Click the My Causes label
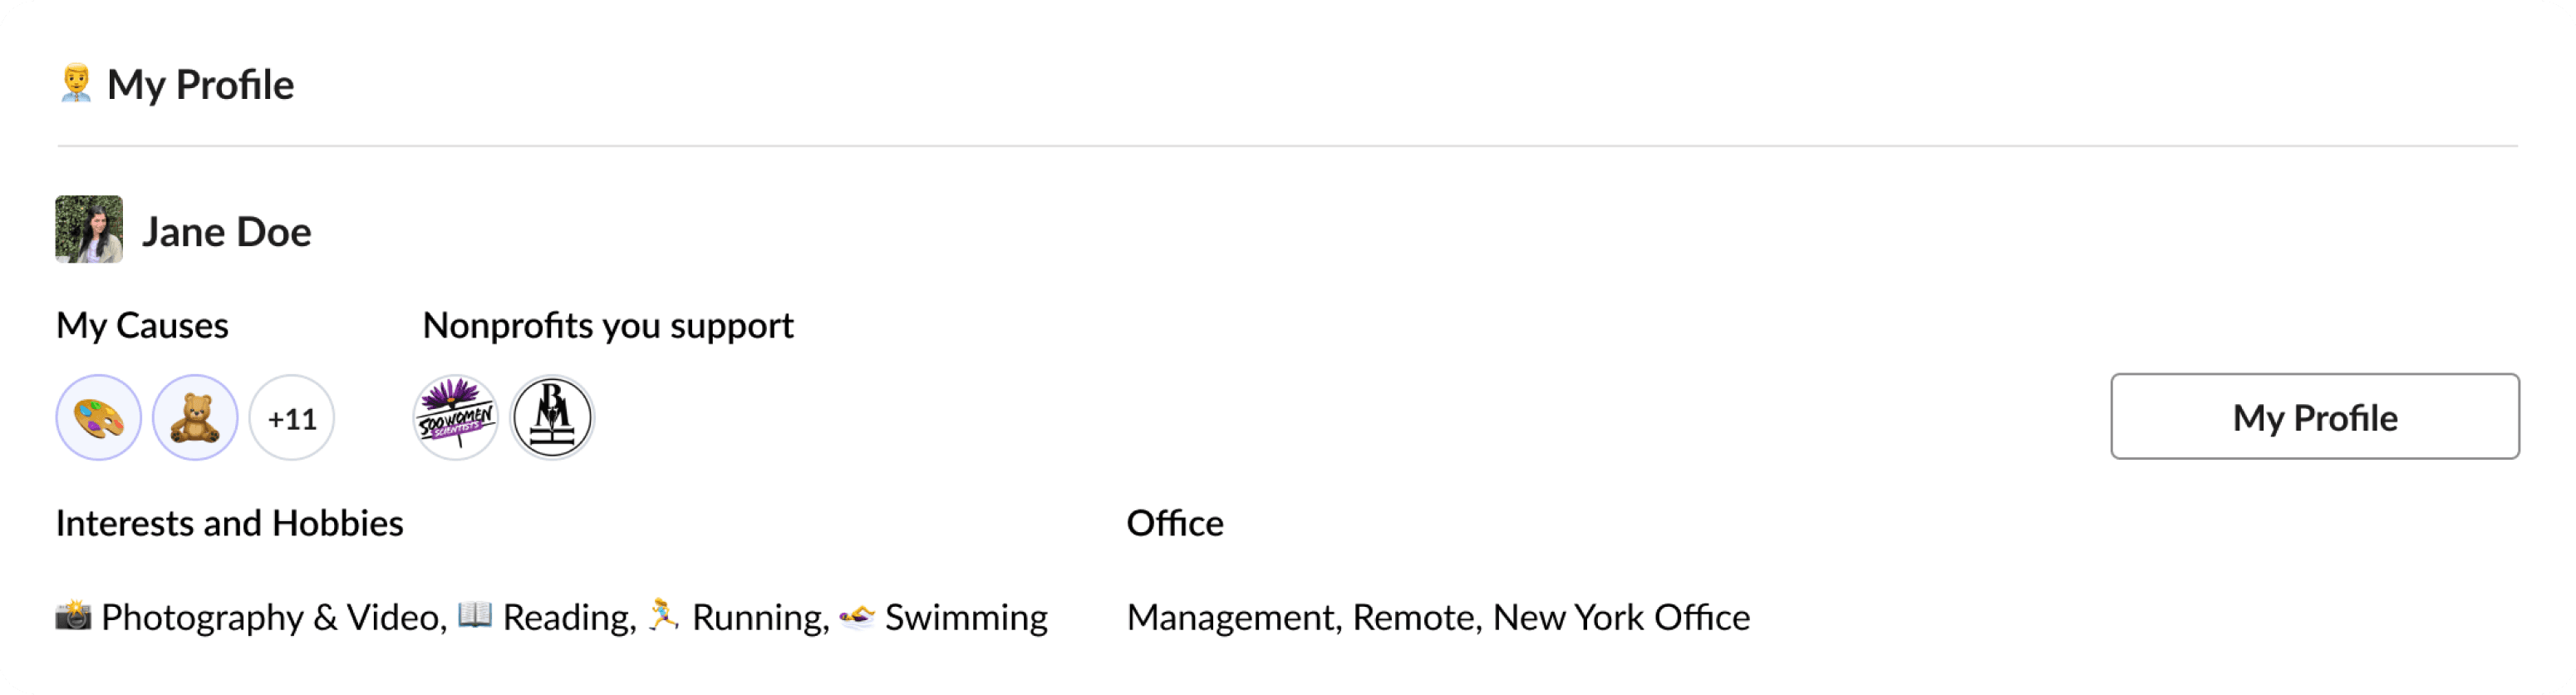The height and width of the screenshot is (695, 2576). click(x=142, y=326)
